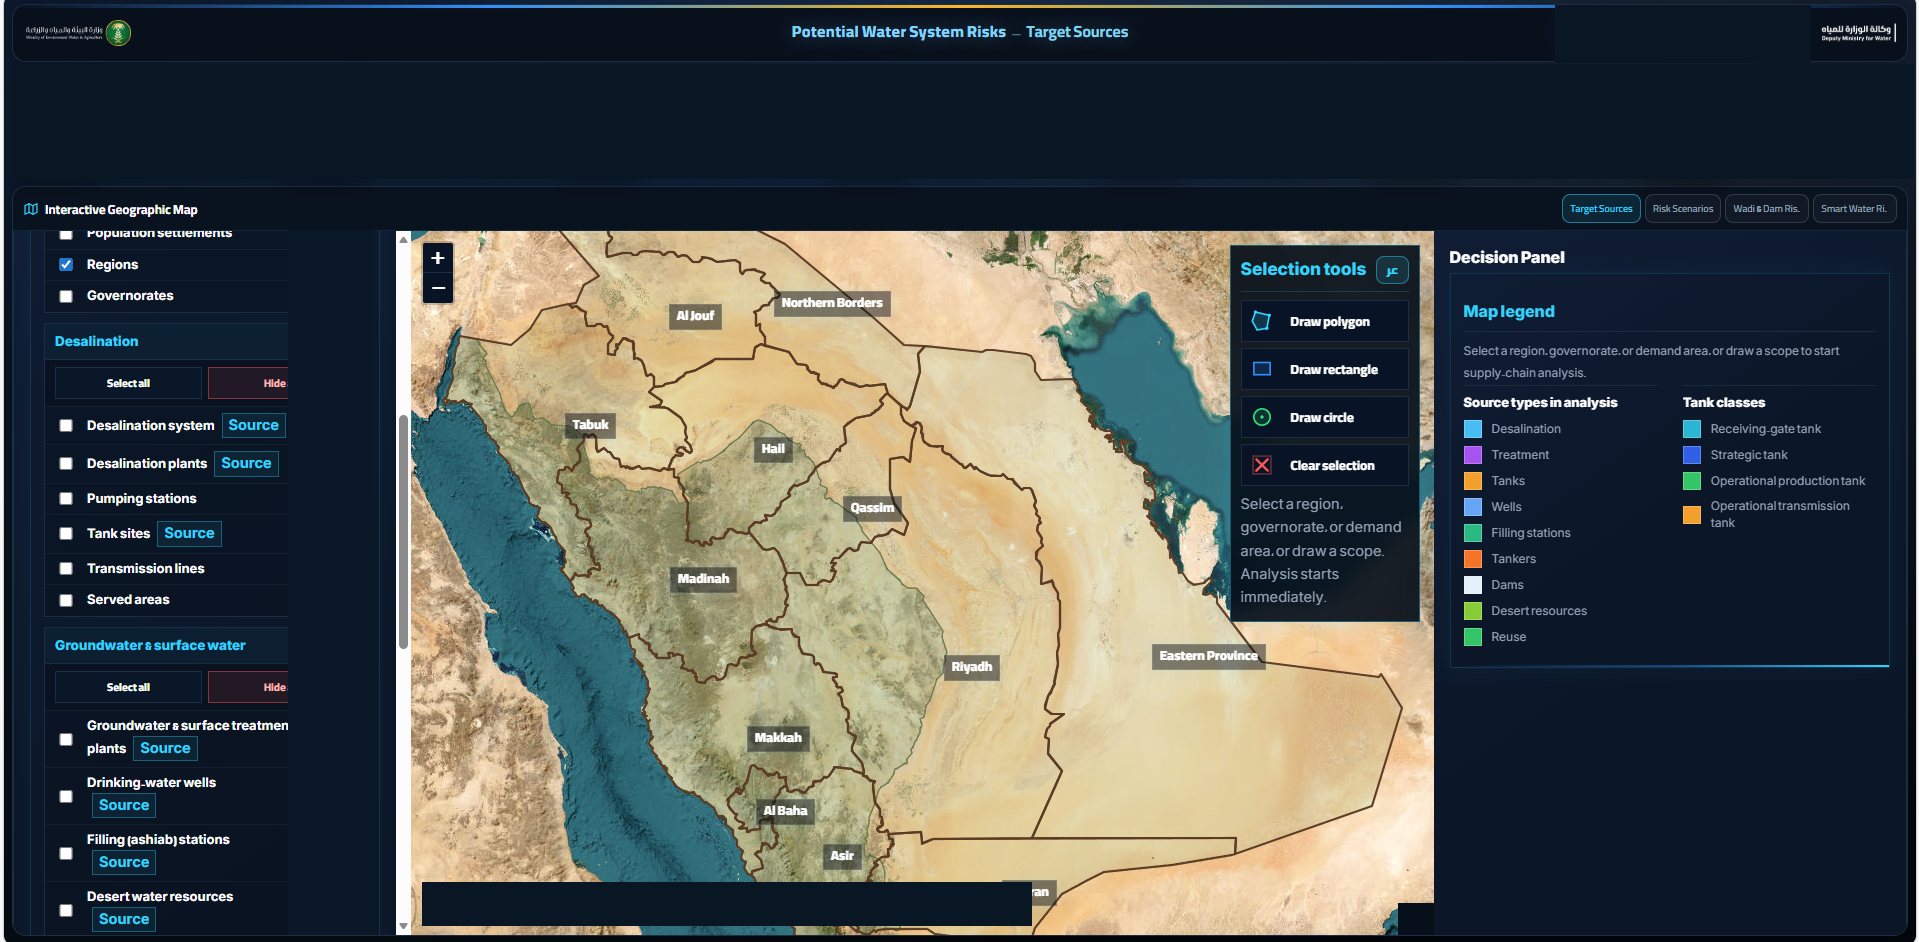Select the Draw polygon tool icon
The height and width of the screenshot is (942, 1919).
tap(1262, 321)
